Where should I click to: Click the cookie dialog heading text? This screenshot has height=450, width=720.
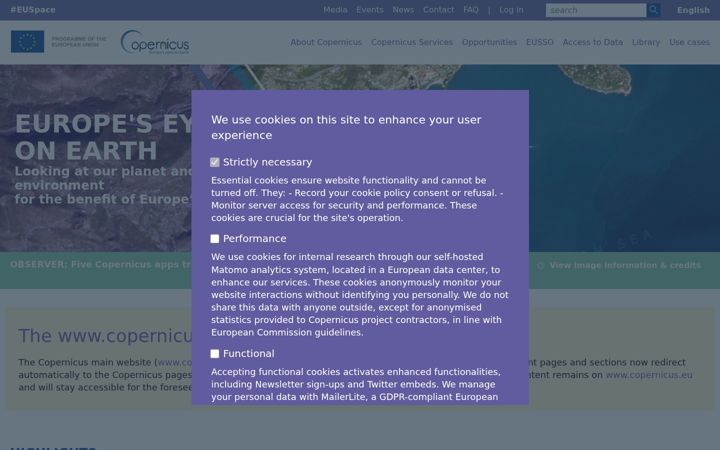(x=346, y=128)
